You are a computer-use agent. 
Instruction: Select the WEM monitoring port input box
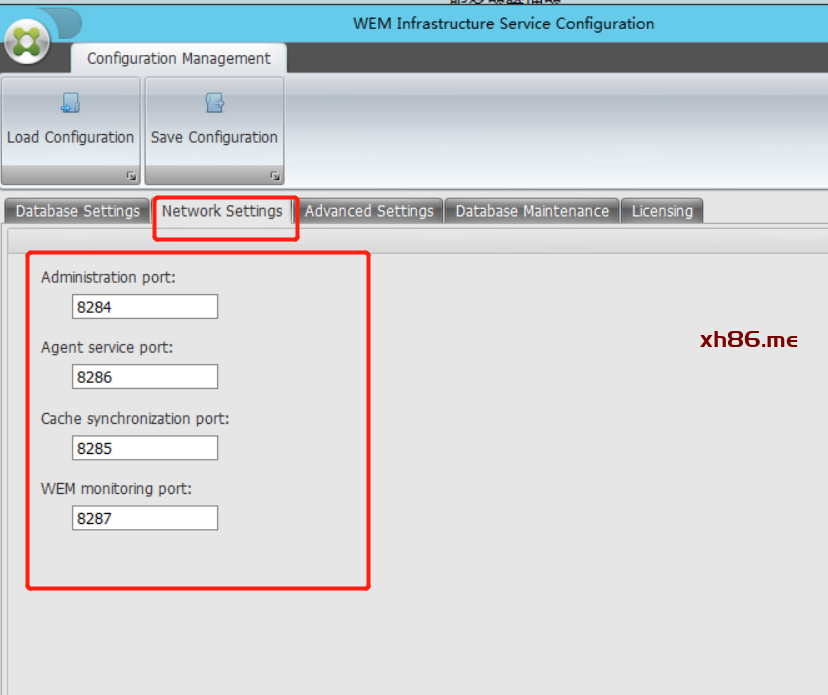tap(145, 518)
